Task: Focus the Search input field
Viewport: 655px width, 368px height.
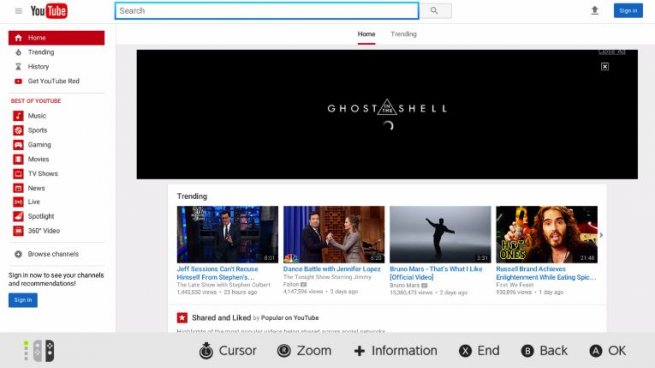Action: point(267,11)
